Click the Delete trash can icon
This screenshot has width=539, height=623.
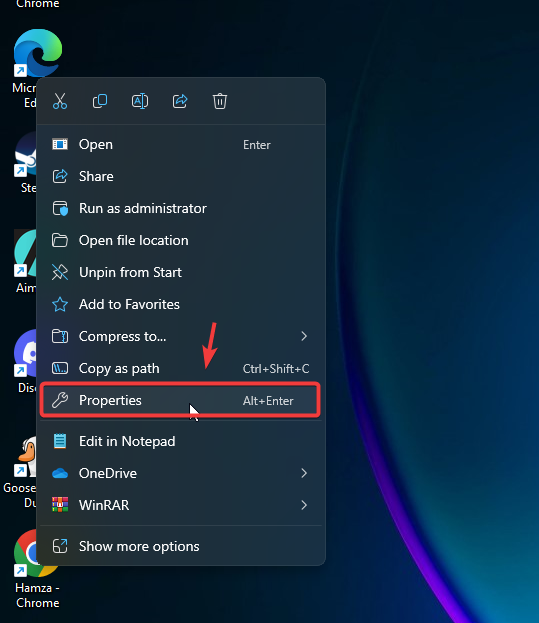click(220, 101)
